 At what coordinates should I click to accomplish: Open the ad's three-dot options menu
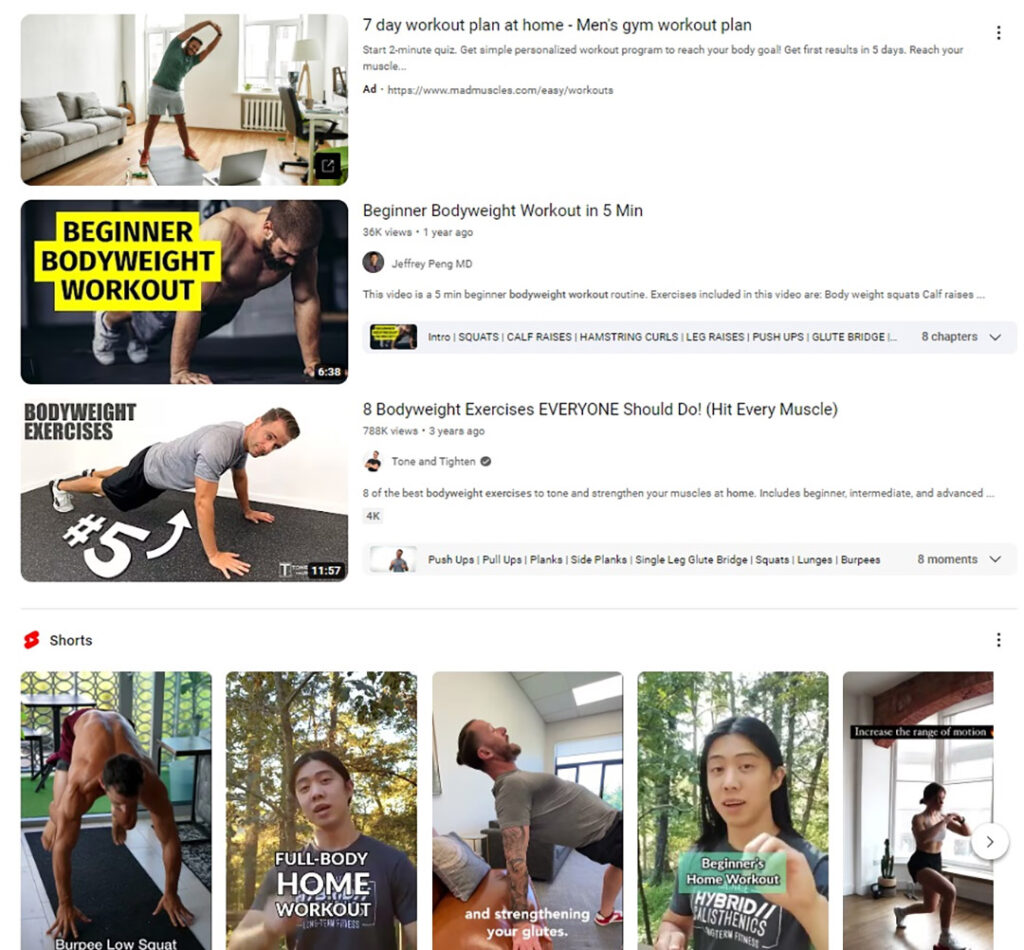998,33
